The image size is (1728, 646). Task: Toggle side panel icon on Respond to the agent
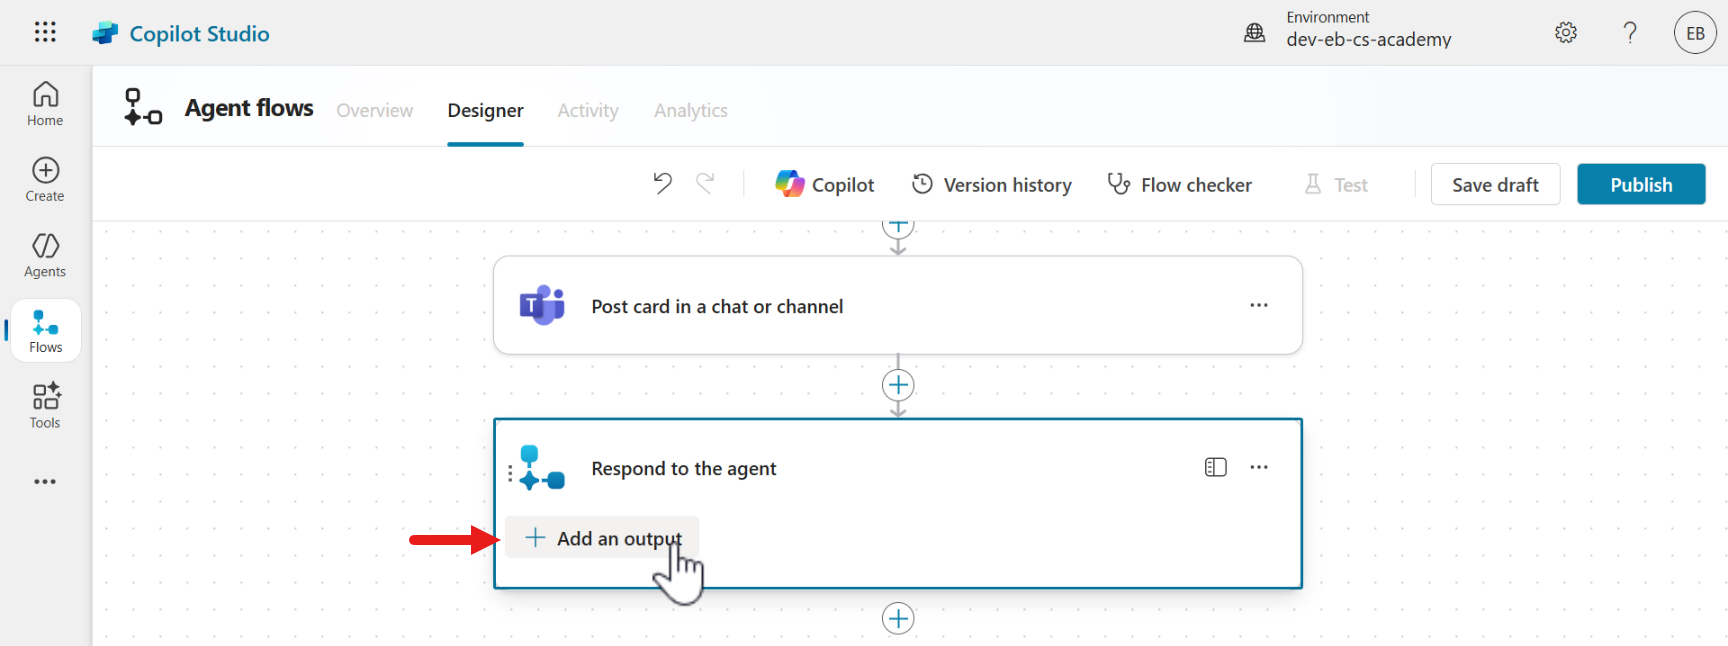point(1215,467)
